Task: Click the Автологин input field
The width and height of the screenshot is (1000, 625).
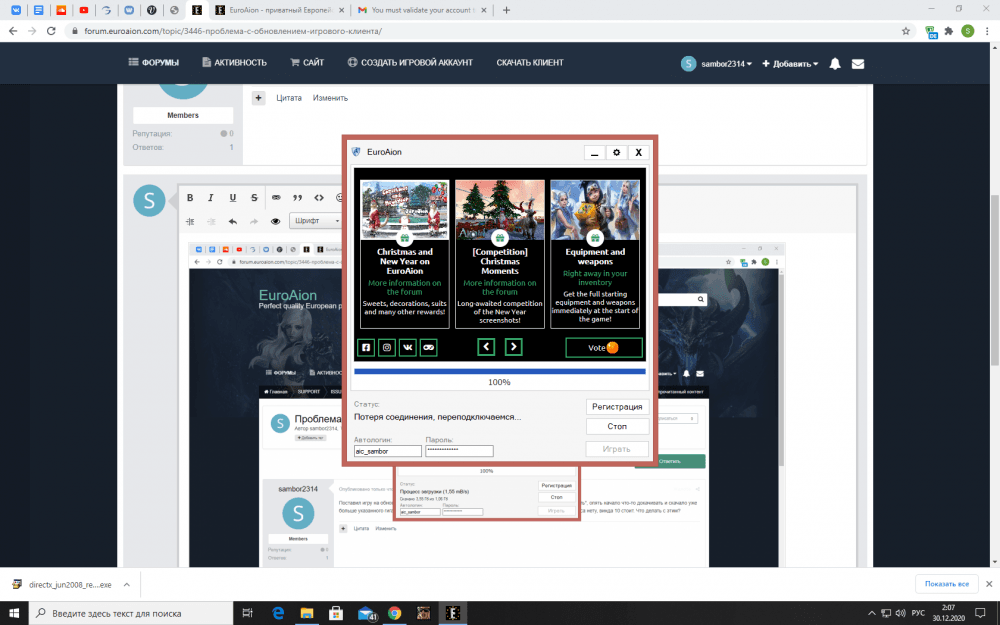Action: click(387, 451)
